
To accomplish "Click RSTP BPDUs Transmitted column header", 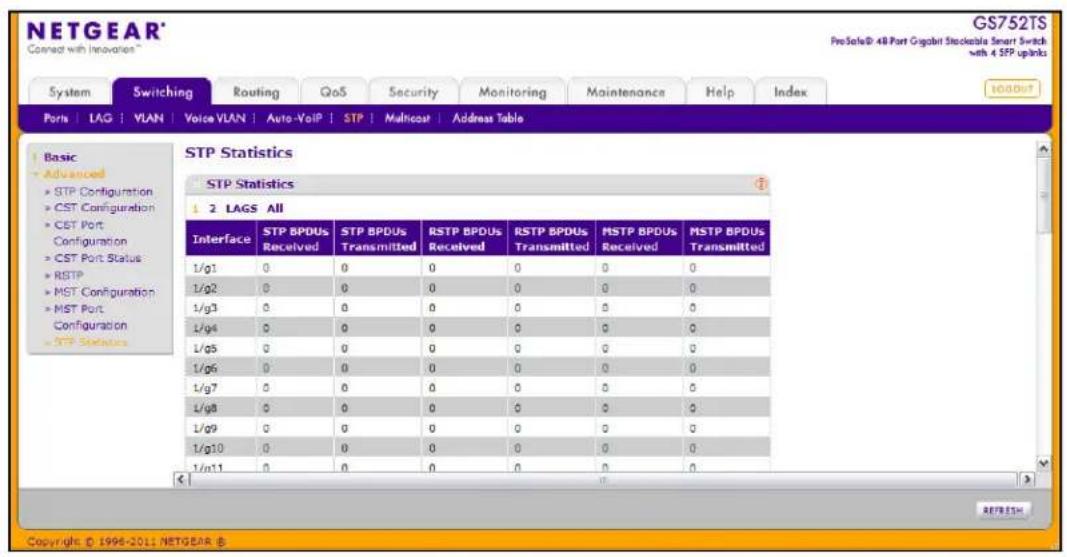I will tap(551, 239).
